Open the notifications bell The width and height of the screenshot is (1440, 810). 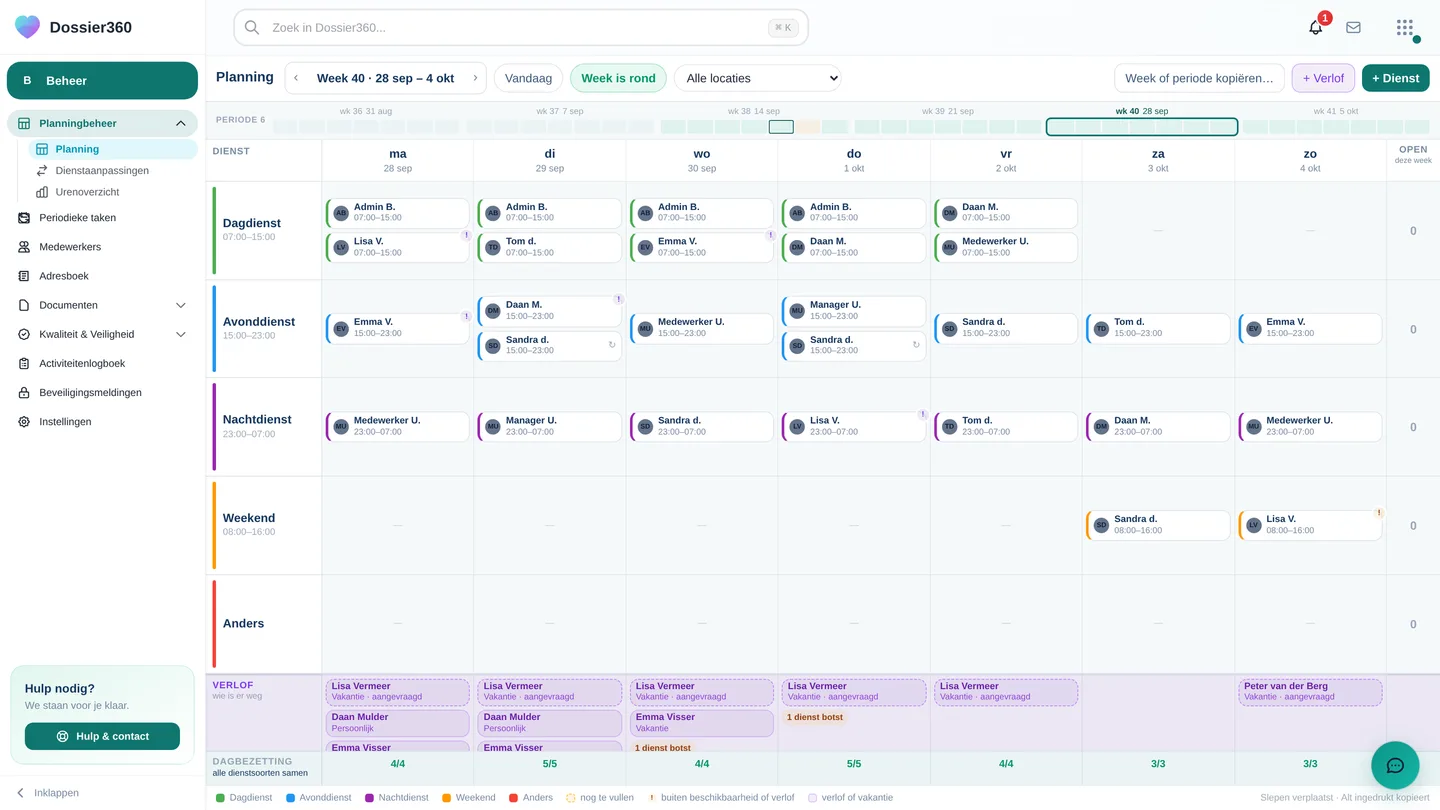pyautogui.click(x=1316, y=27)
